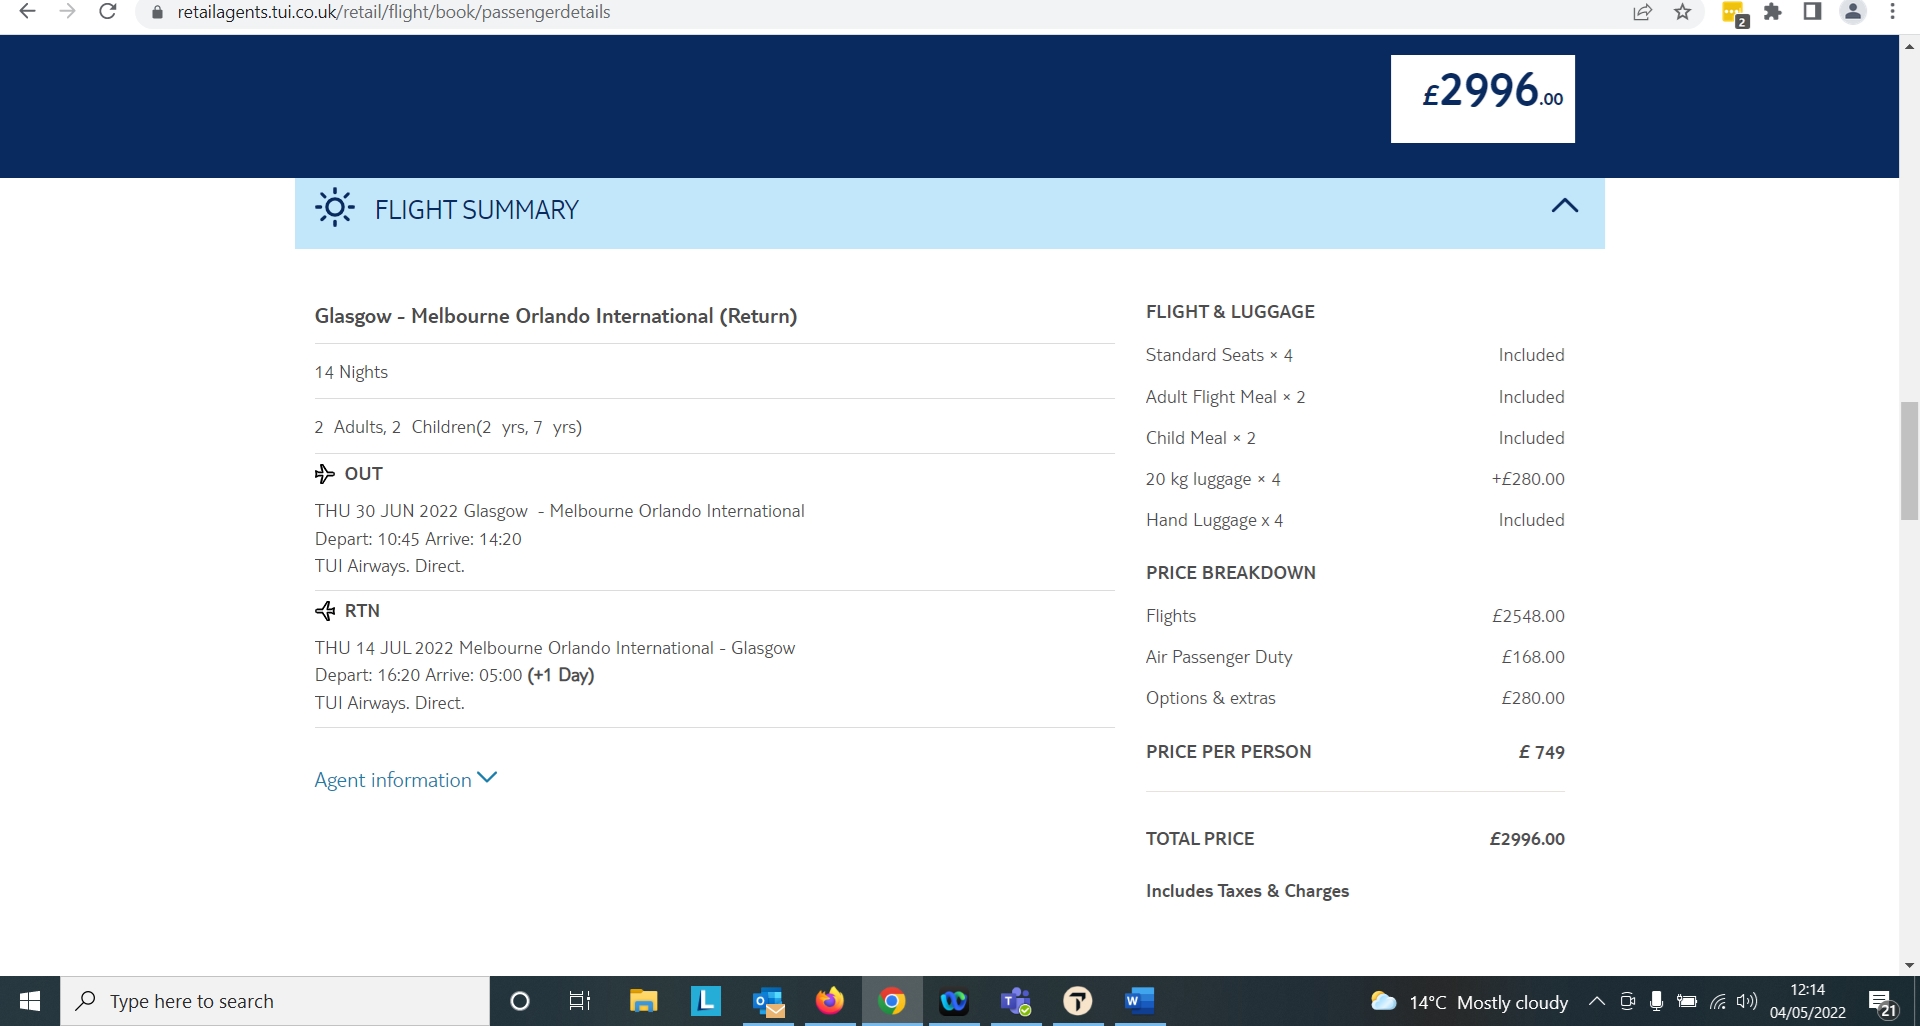Screen dimensions: 1920x1026
Task: Click the return '(+1 Day)' arrival note
Action: (x=561, y=675)
